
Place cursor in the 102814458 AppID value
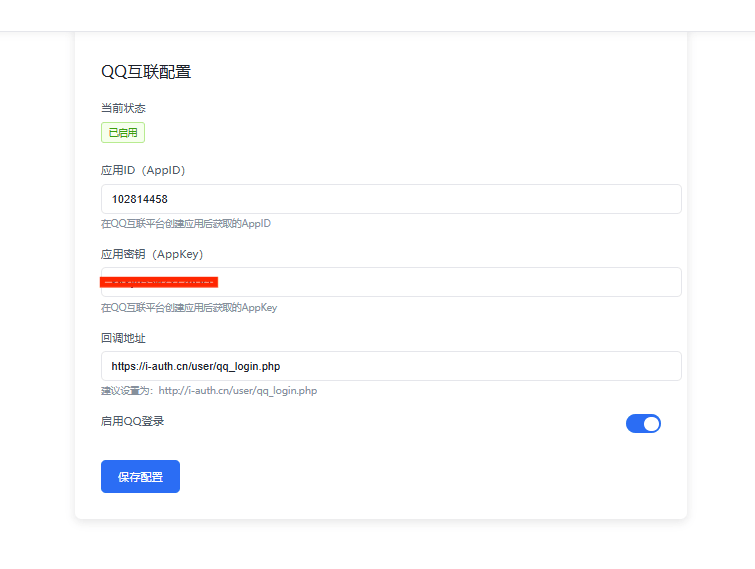[x=140, y=199]
